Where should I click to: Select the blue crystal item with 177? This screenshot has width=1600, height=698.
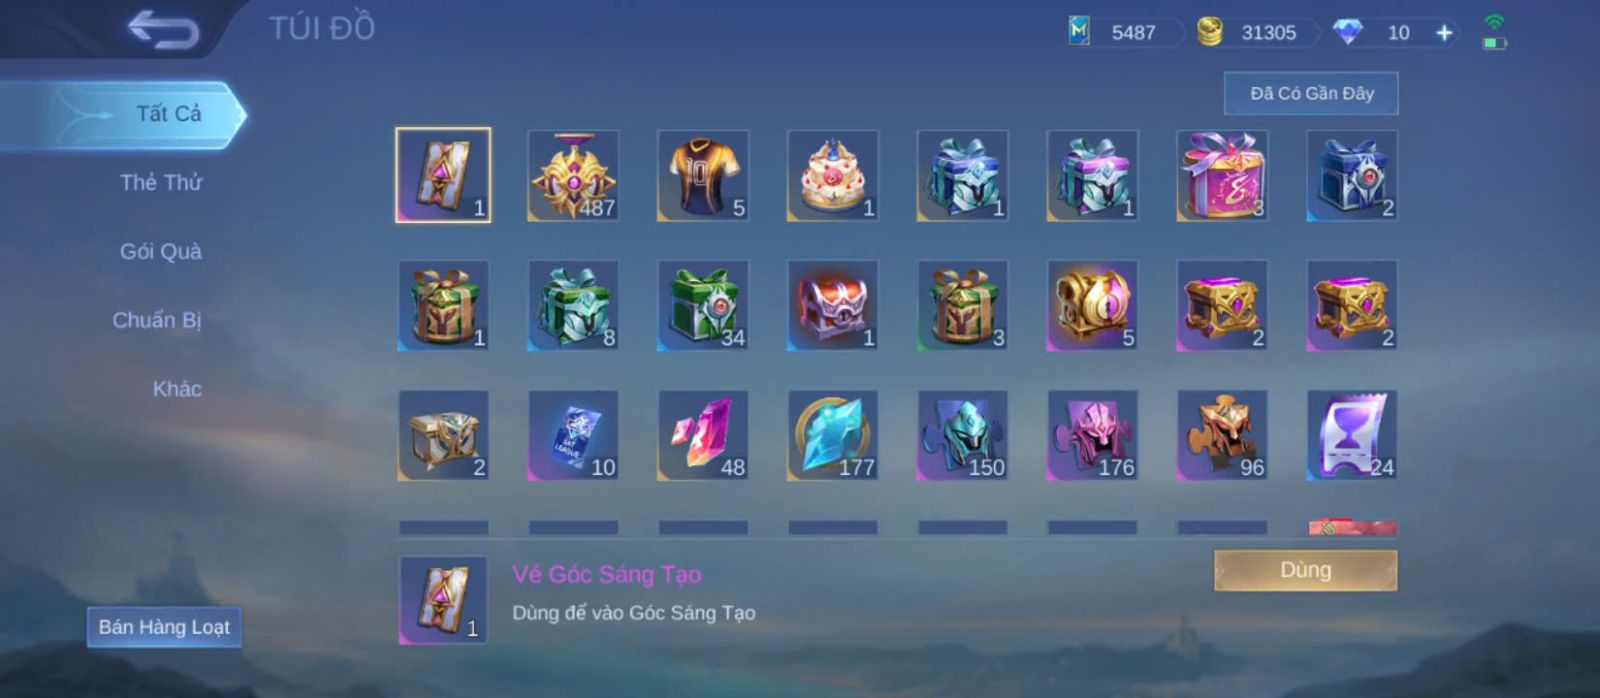(833, 435)
